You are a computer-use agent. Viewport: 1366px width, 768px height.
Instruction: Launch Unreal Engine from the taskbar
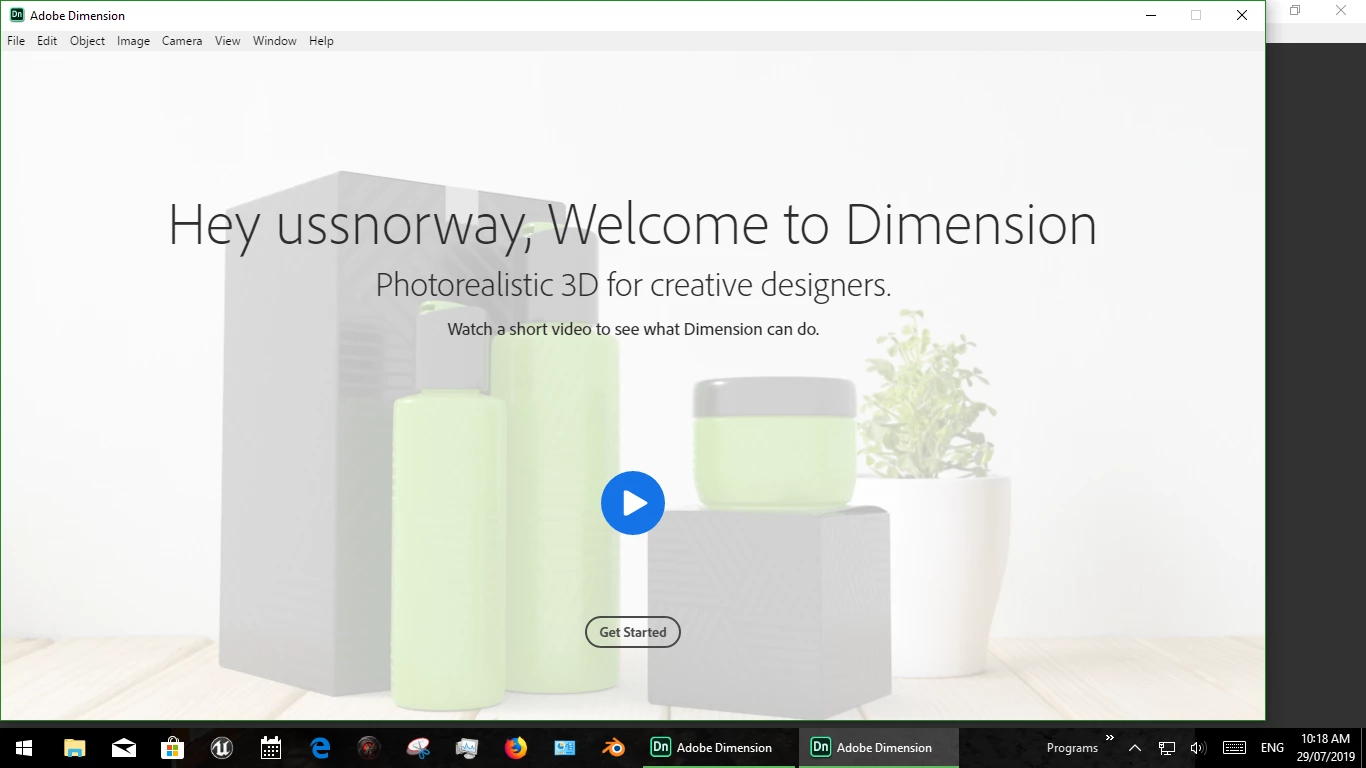tap(222, 748)
